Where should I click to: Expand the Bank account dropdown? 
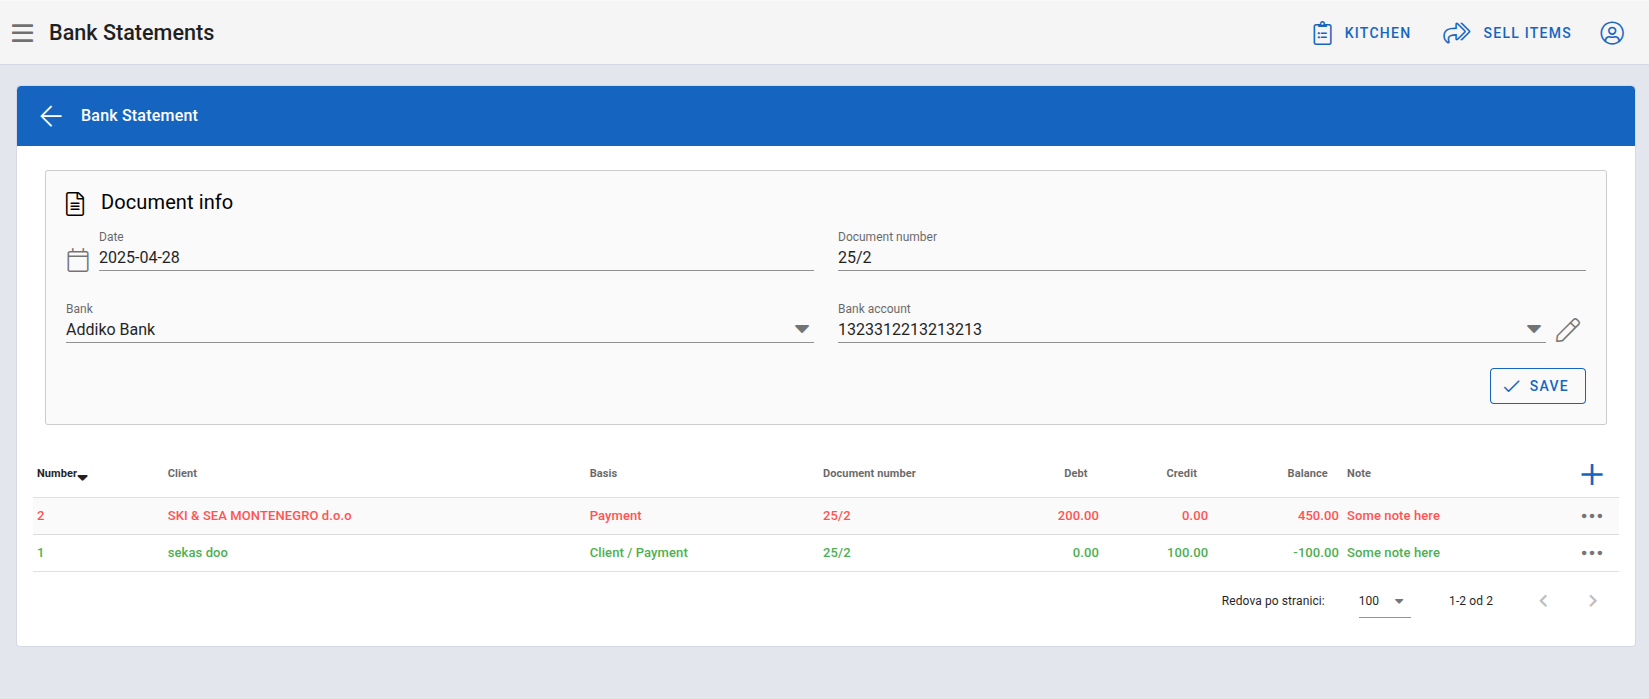click(x=1533, y=330)
